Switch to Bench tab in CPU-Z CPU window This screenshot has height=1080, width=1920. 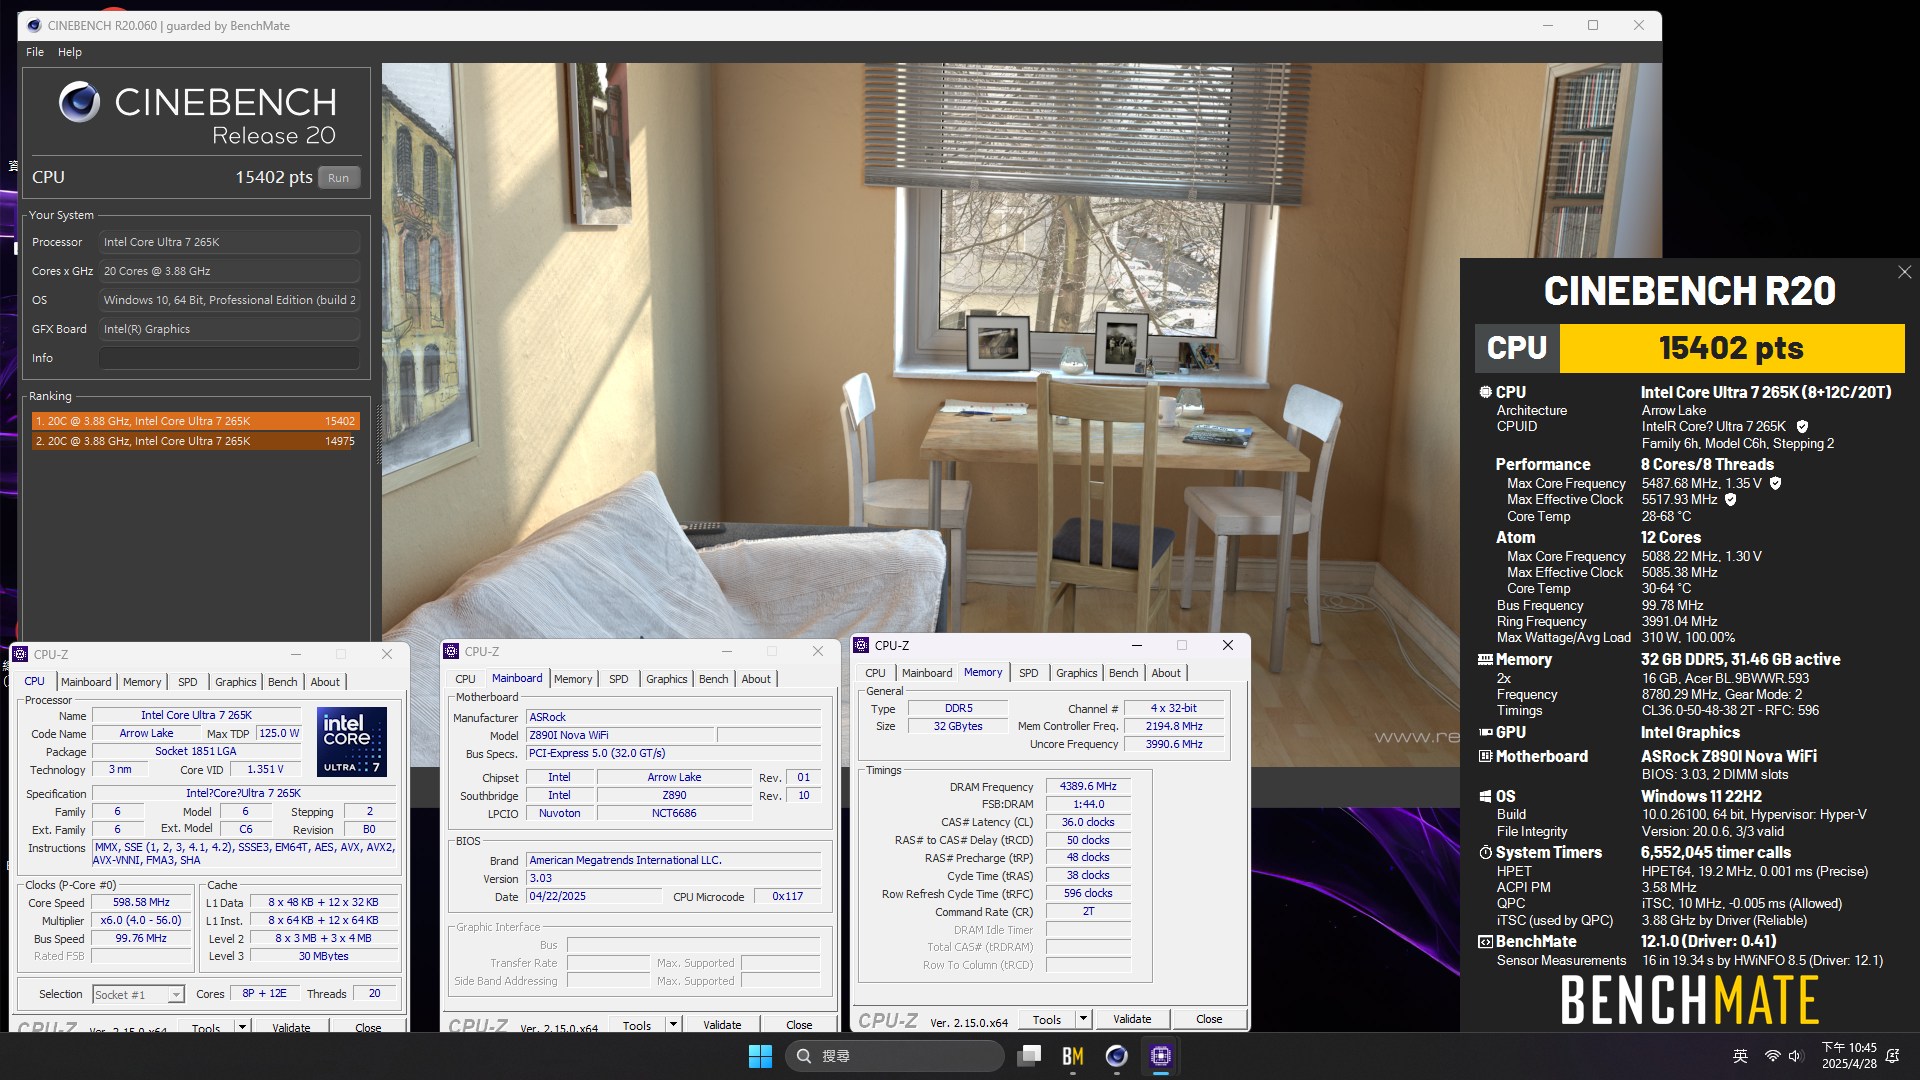pos(282,682)
